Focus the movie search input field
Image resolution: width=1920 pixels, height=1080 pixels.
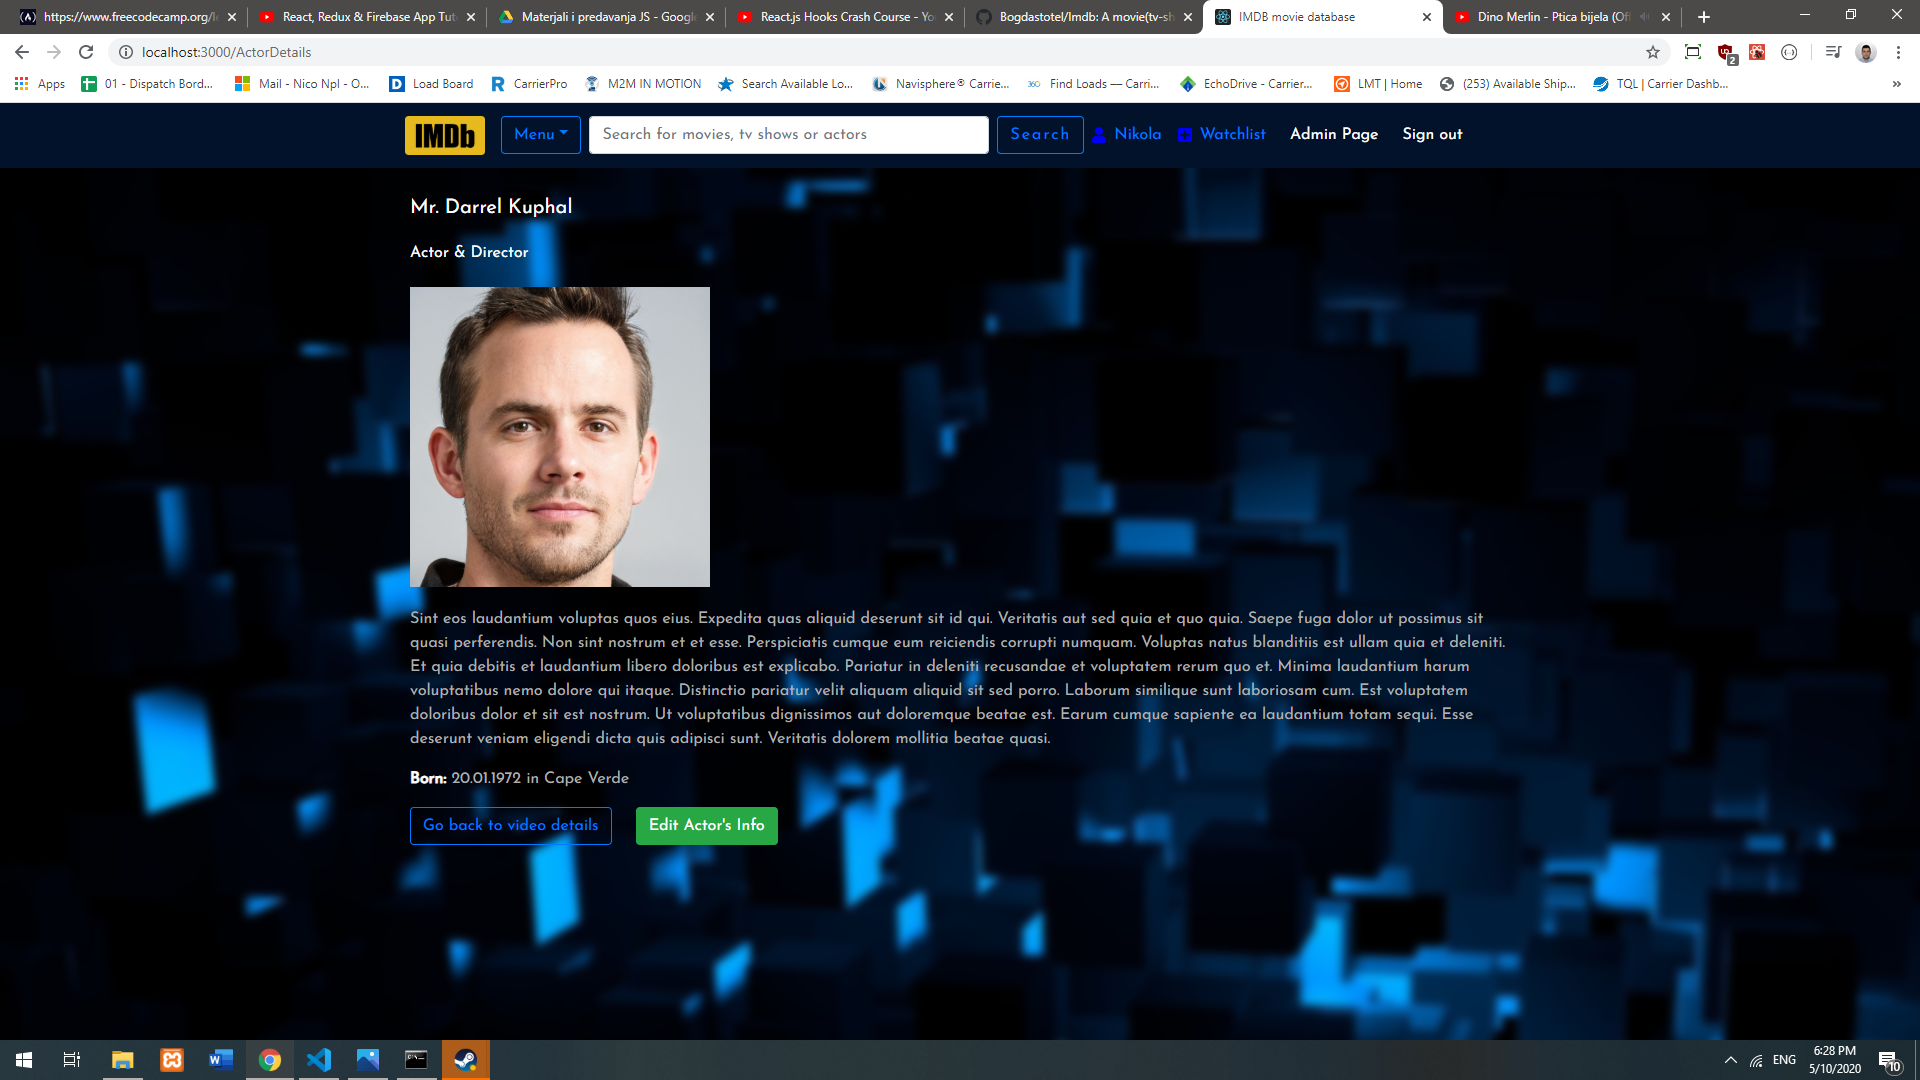(x=788, y=134)
